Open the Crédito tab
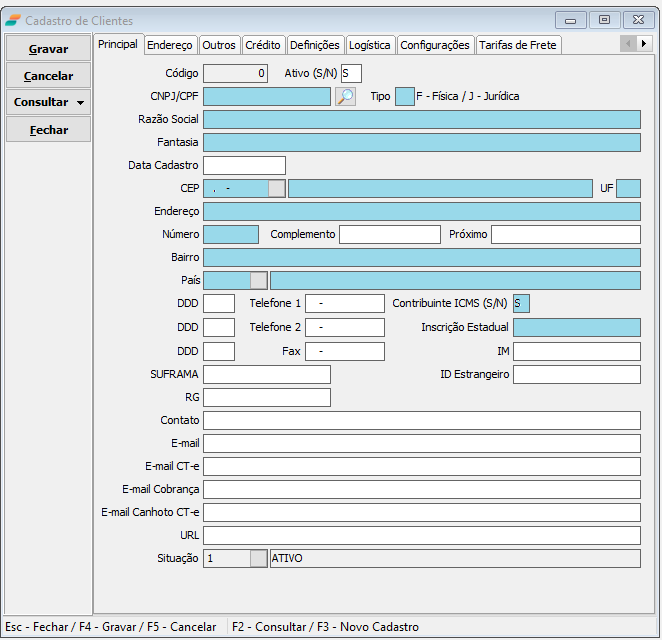This screenshot has height=640, width=662. [x=263, y=45]
